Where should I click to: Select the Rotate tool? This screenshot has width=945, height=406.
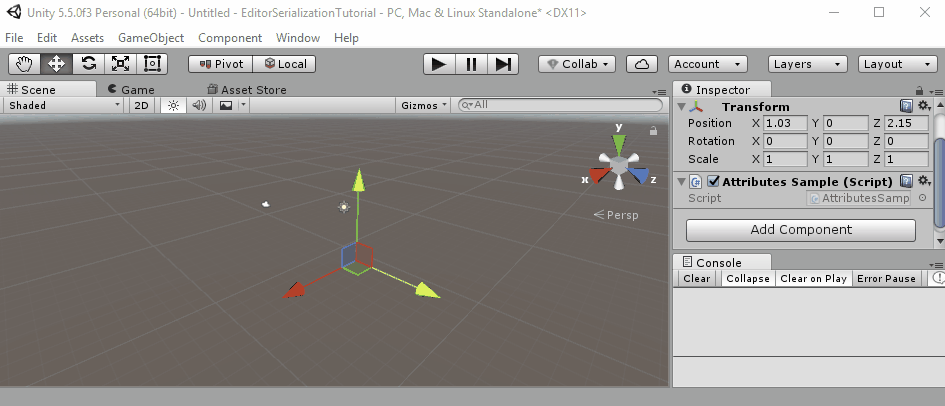pyautogui.click(x=89, y=64)
